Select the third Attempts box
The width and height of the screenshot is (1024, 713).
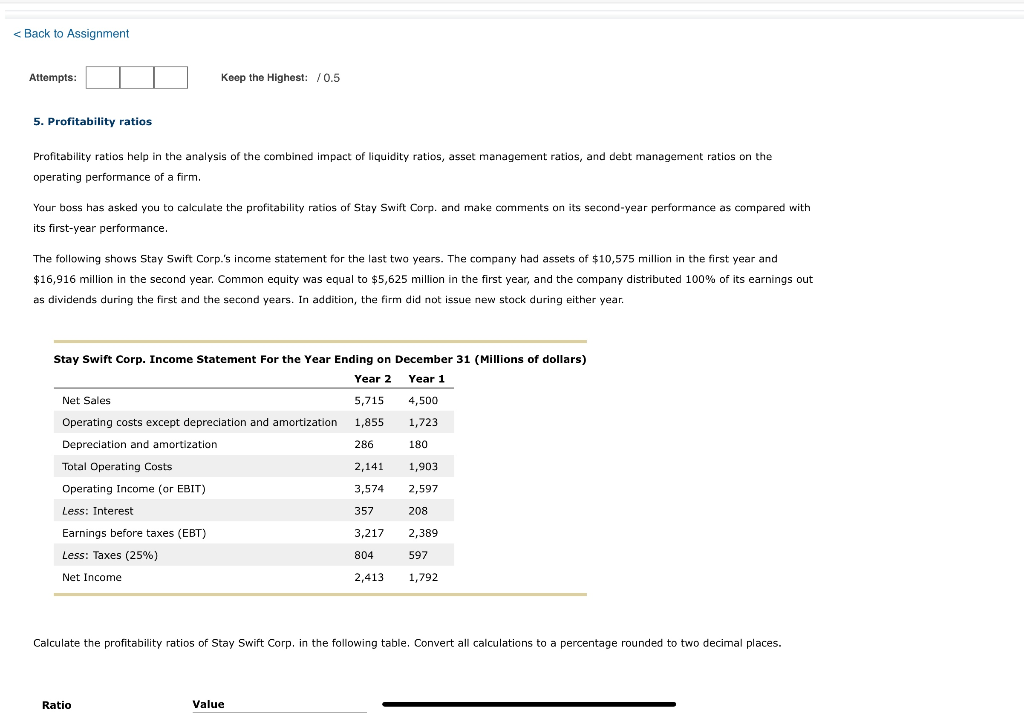[169, 76]
